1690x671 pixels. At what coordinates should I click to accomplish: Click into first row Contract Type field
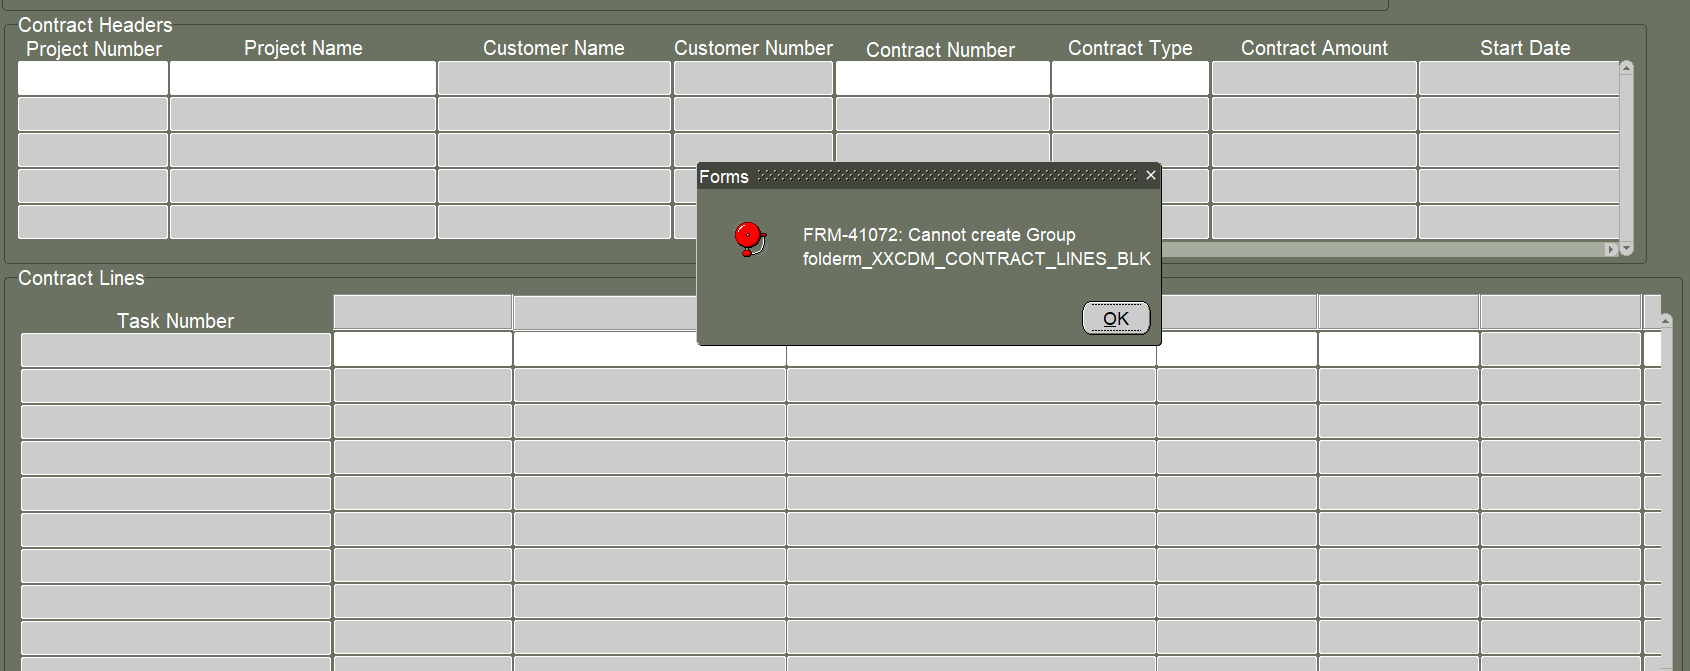click(x=1129, y=79)
